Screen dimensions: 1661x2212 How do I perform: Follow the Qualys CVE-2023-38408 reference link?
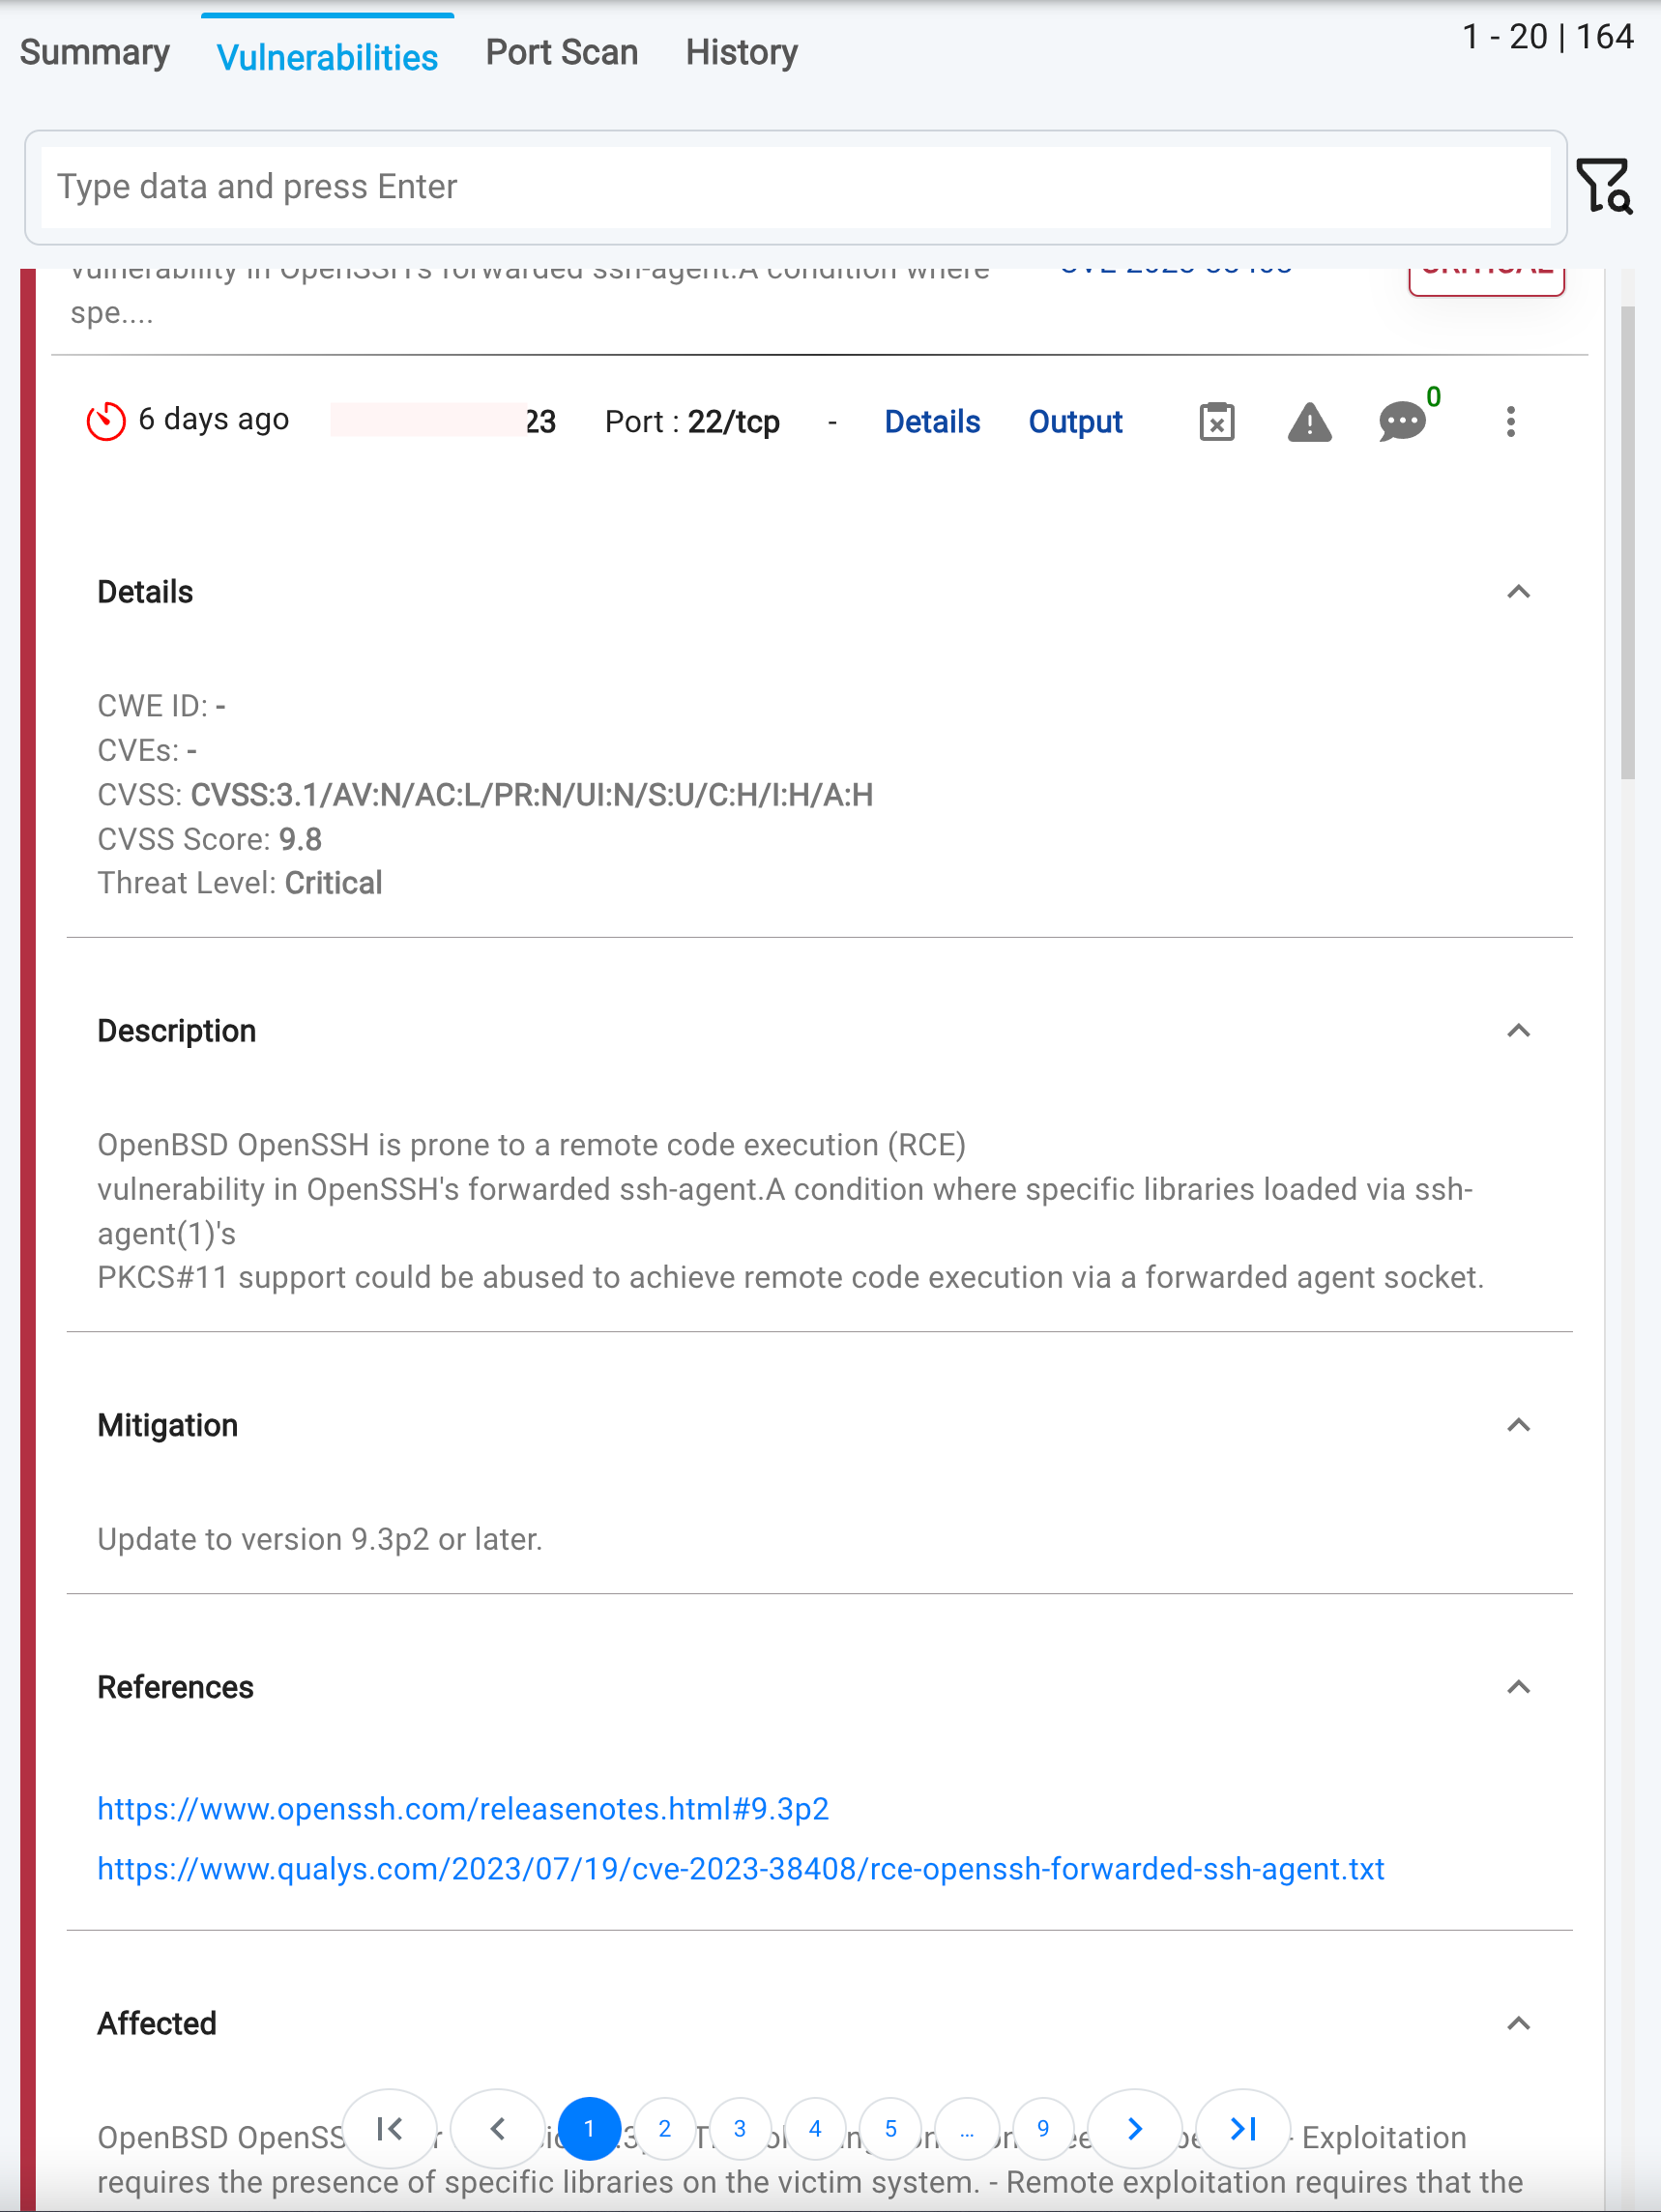click(741, 1869)
